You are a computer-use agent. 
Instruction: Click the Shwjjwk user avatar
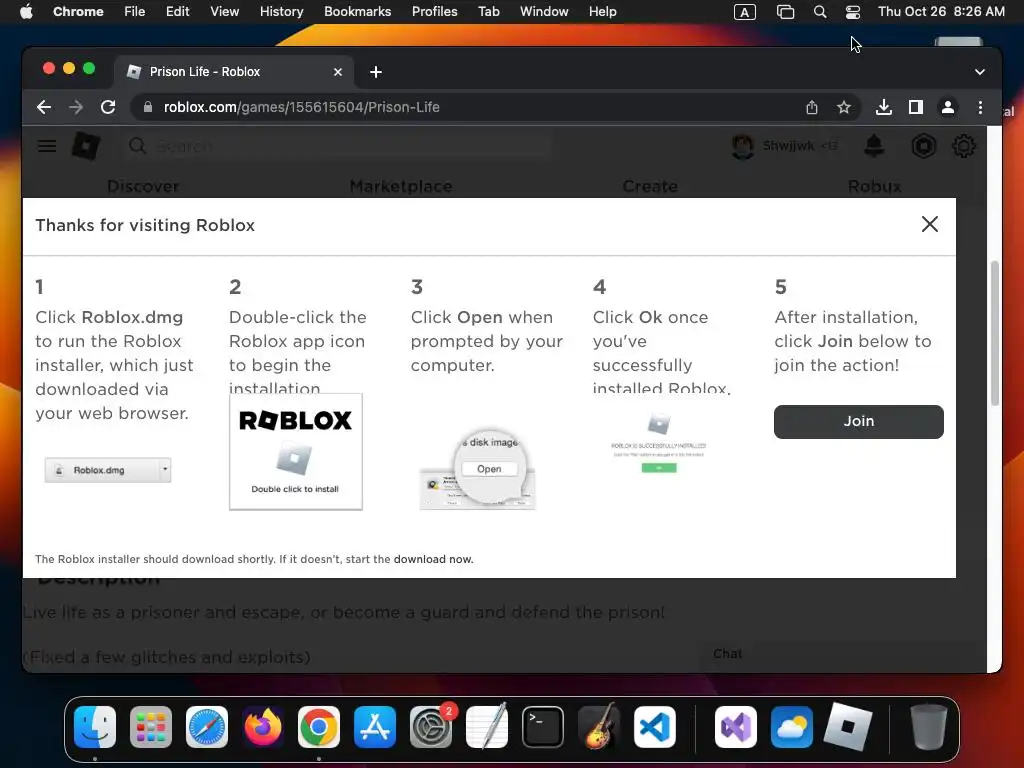pyautogui.click(x=743, y=146)
